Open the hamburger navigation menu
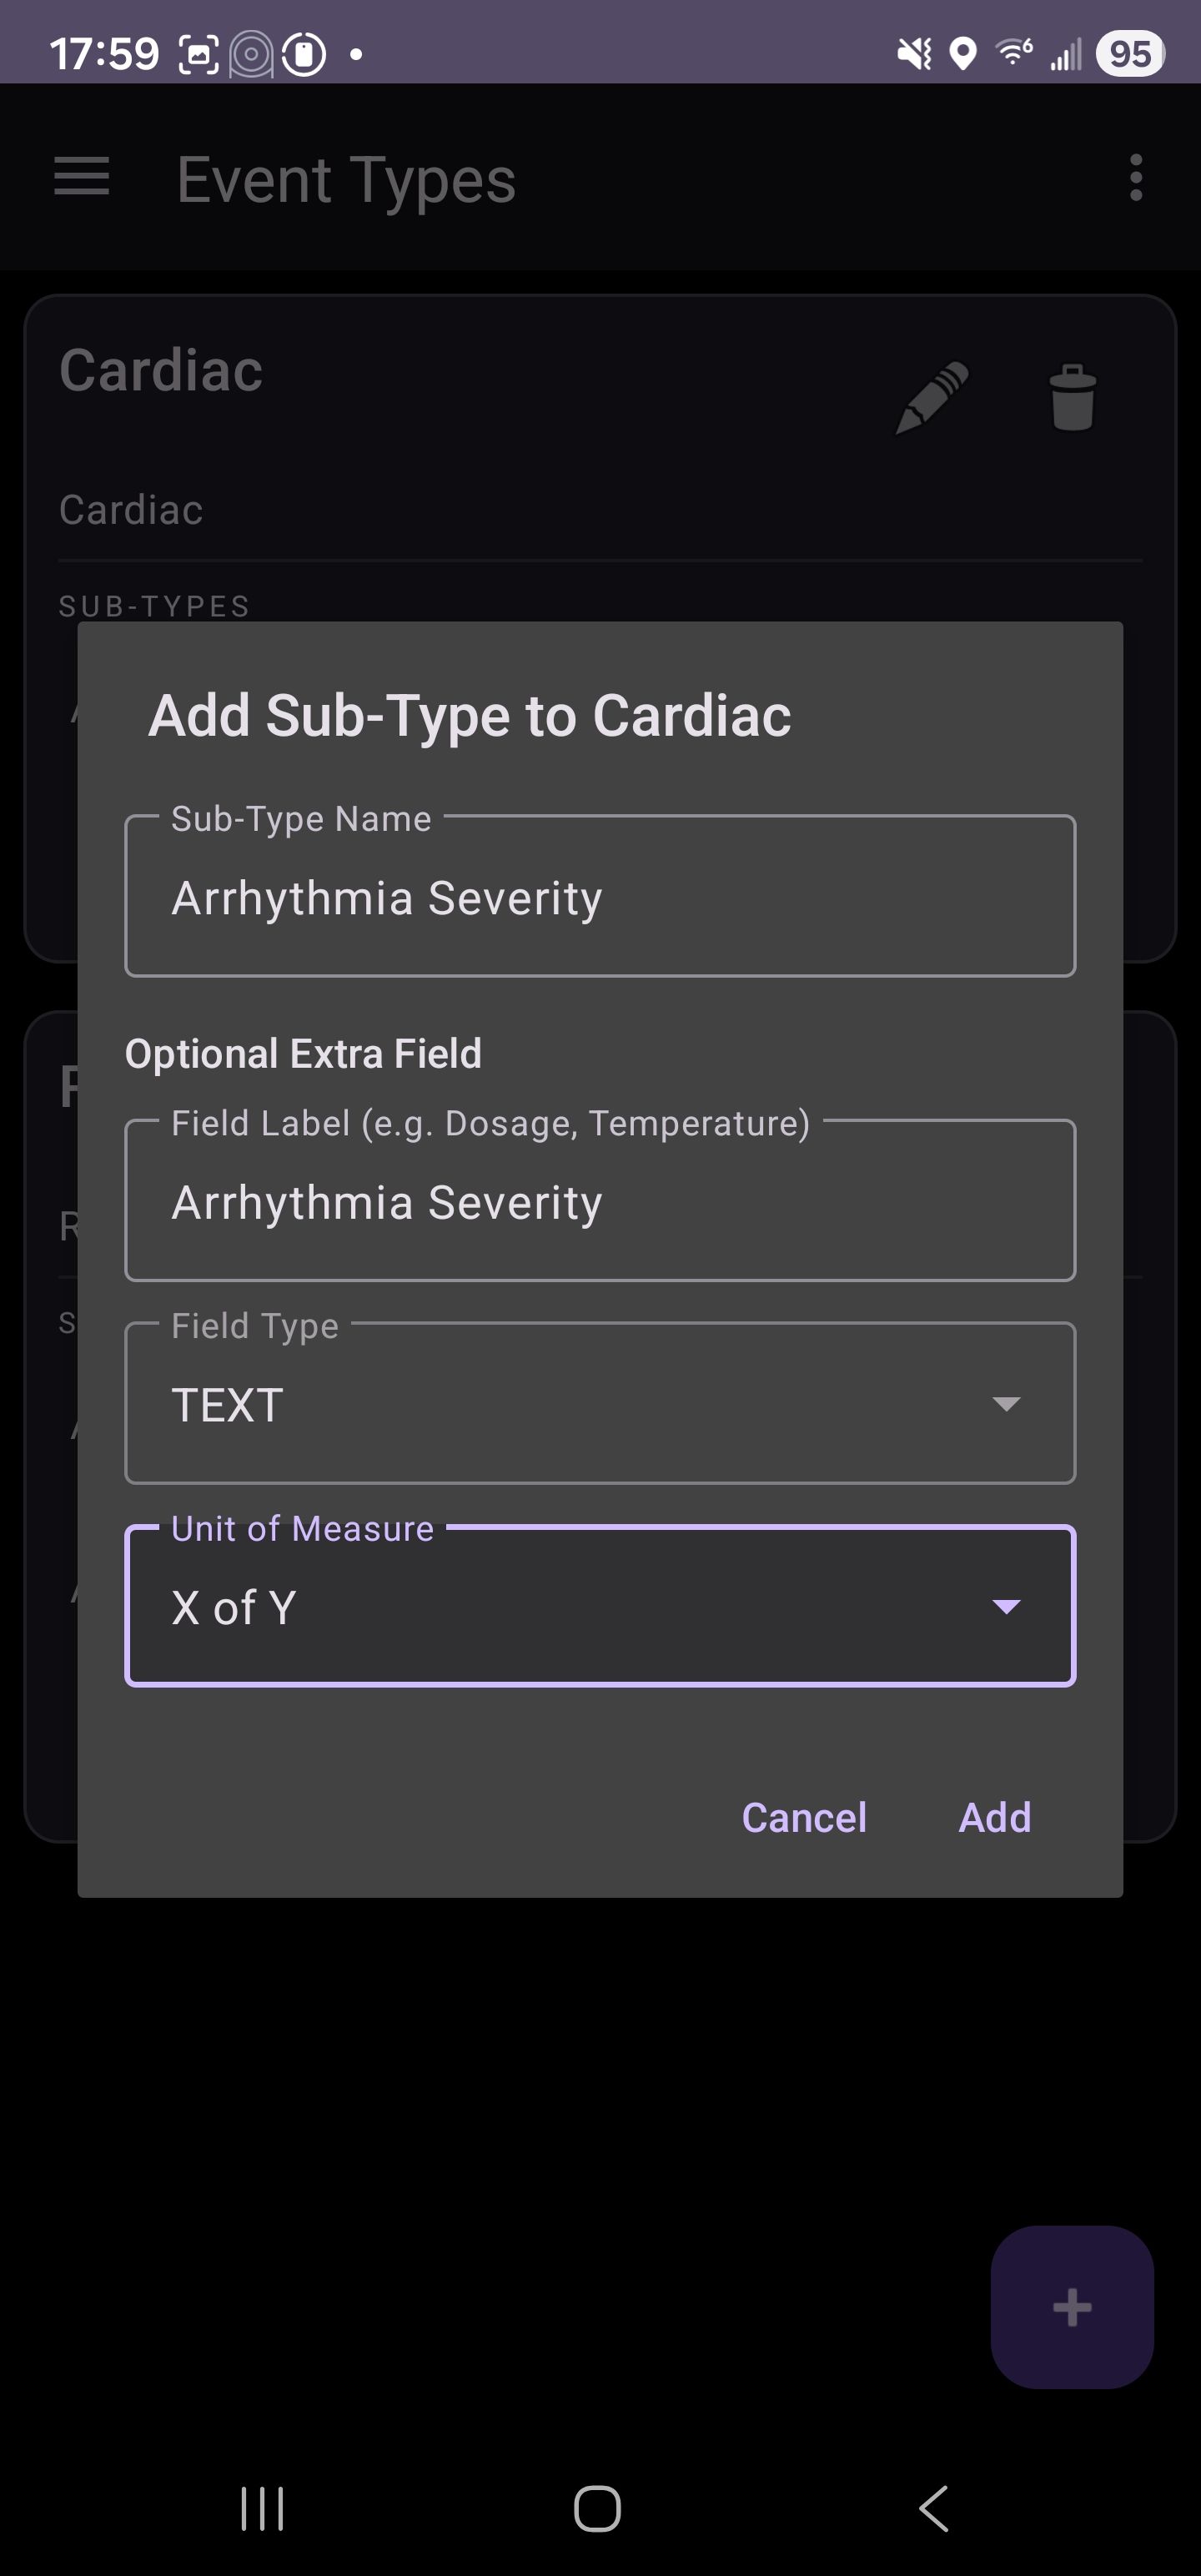 tap(81, 177)
